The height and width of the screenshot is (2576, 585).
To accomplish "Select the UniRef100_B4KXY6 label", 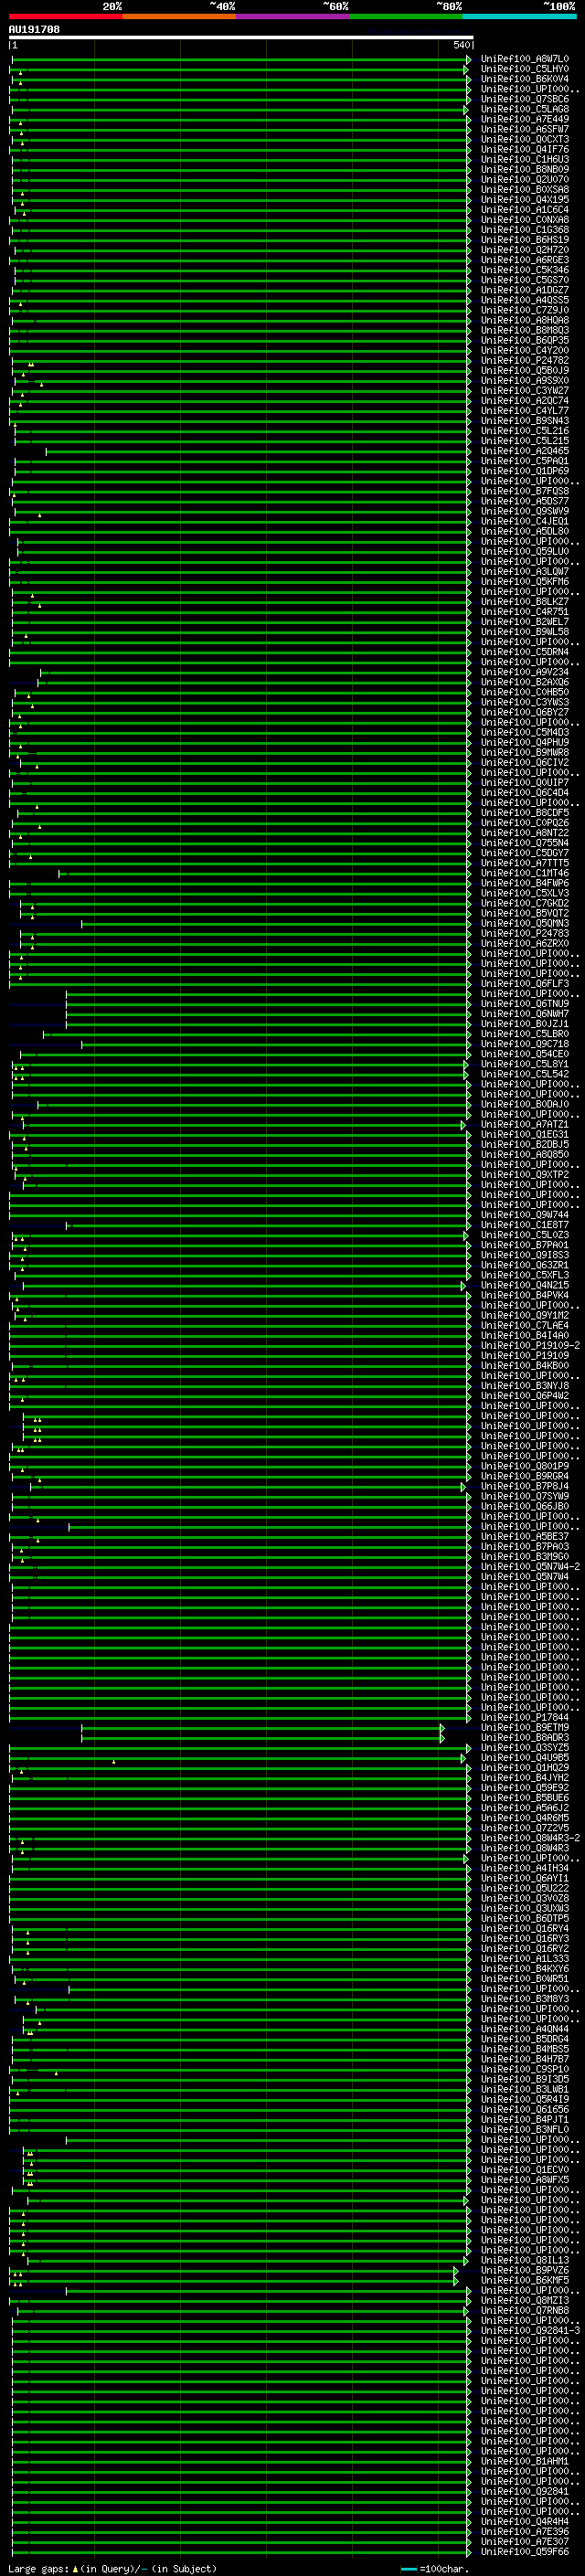I will tap(524, 1969).
